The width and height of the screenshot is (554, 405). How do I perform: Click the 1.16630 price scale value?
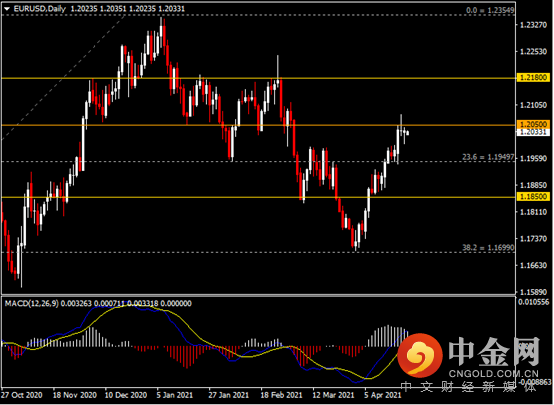point(533,265)
